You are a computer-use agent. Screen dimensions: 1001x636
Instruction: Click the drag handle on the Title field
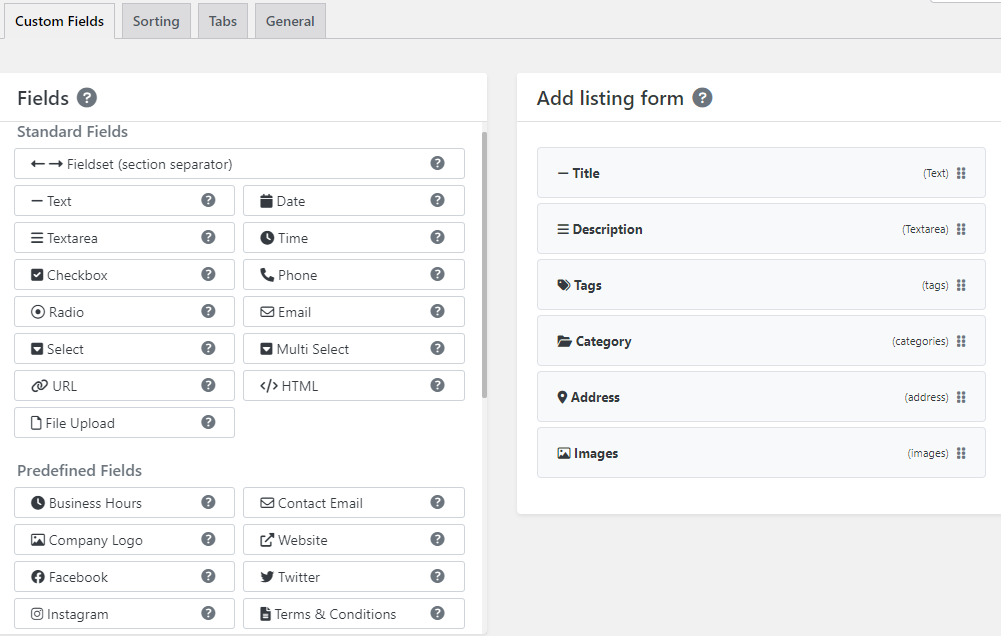click(961, 172)
